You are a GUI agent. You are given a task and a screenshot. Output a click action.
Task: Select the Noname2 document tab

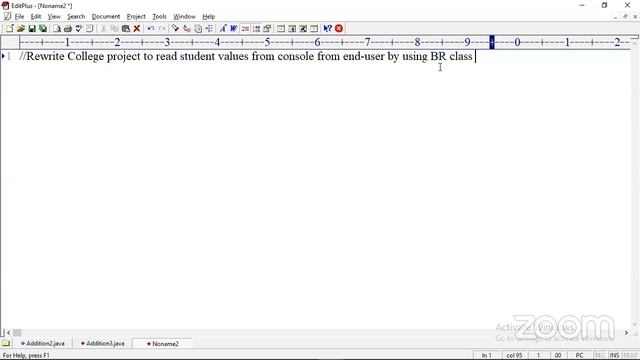pos(162,344)
